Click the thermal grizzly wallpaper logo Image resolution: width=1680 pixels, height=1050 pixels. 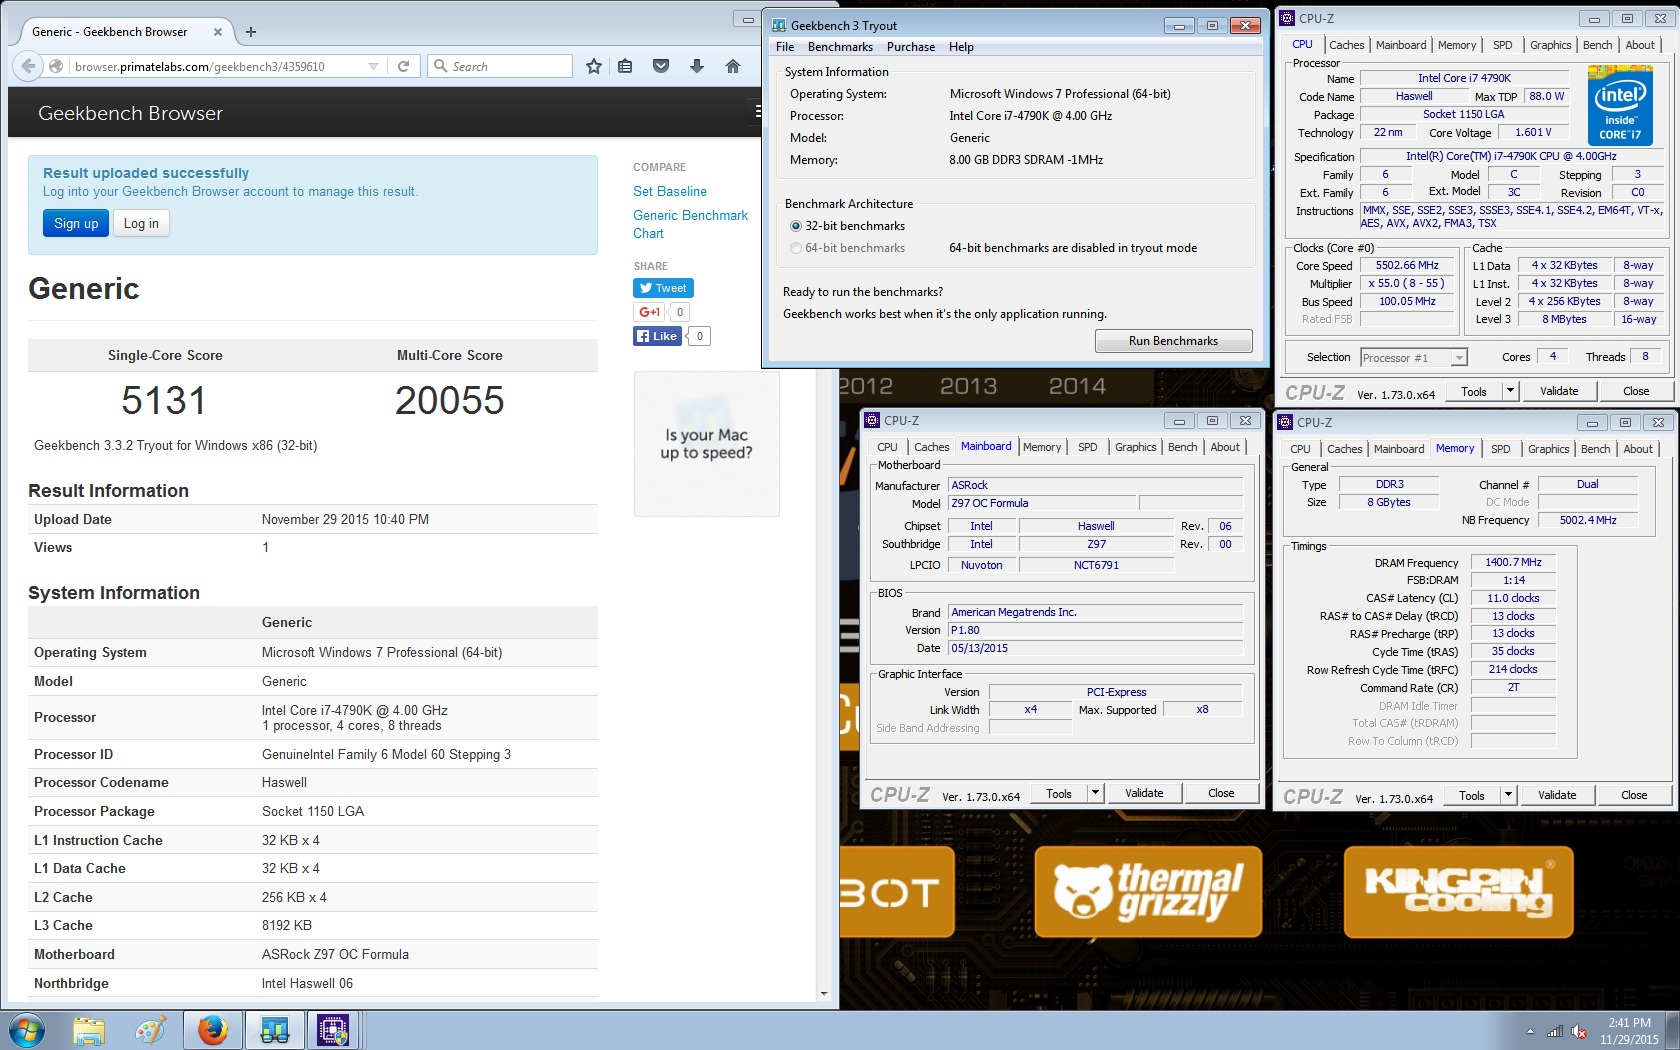(x=1148, y=892)
